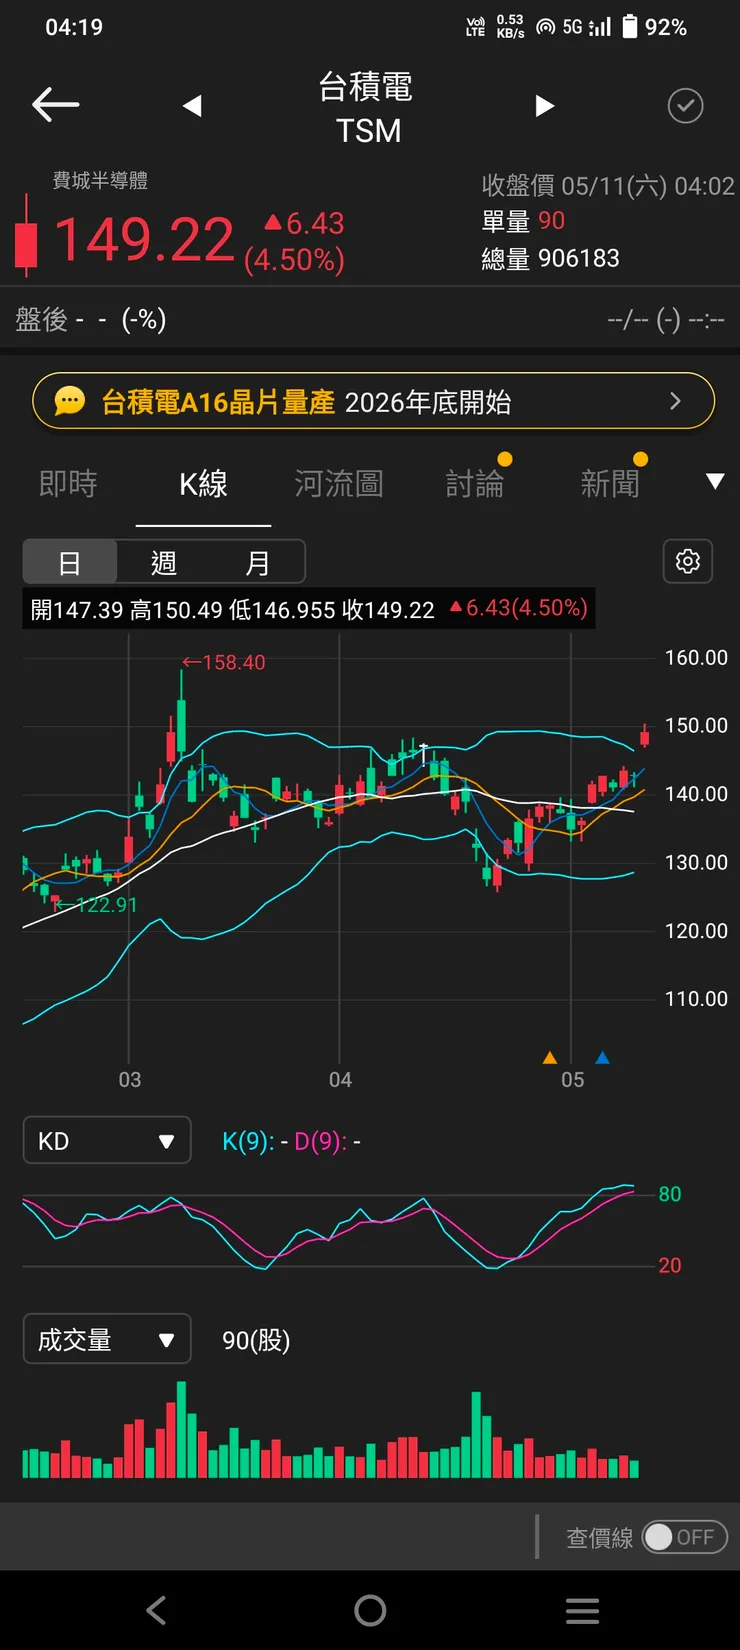This screenshot has width=740, height=1650.
Task: Tap the 04 month axis label
Action: click(340, 1080)
